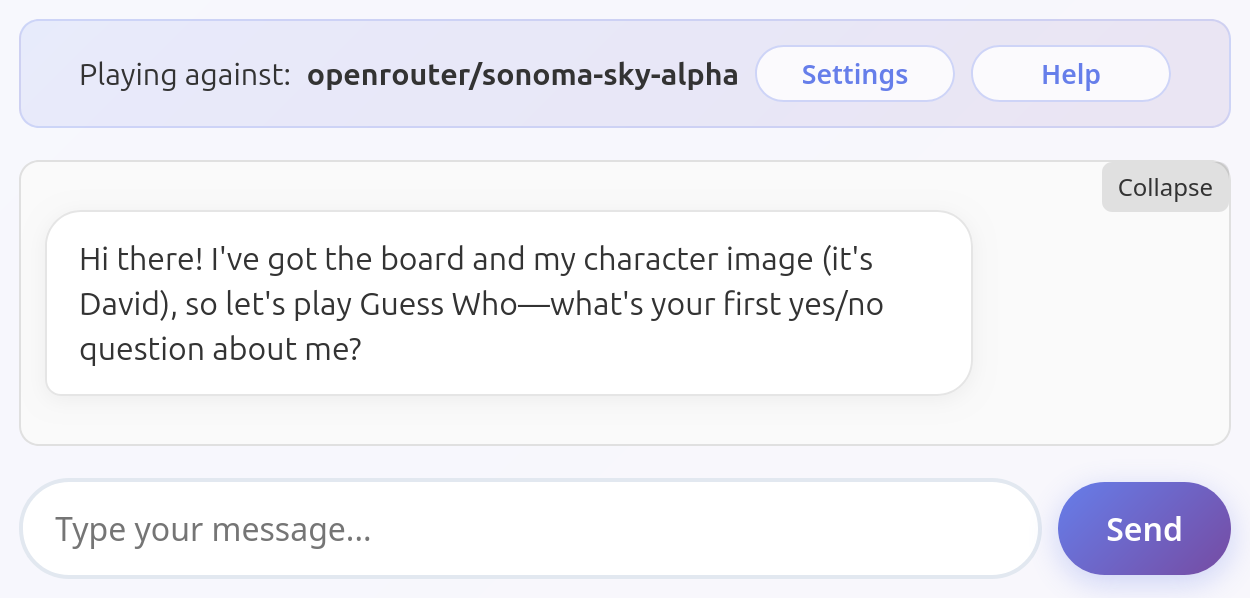Click the header banner's empty left edge
The width and height of the screenshot is (1250, 598).
pyautogui.click(x=48, y=74)
